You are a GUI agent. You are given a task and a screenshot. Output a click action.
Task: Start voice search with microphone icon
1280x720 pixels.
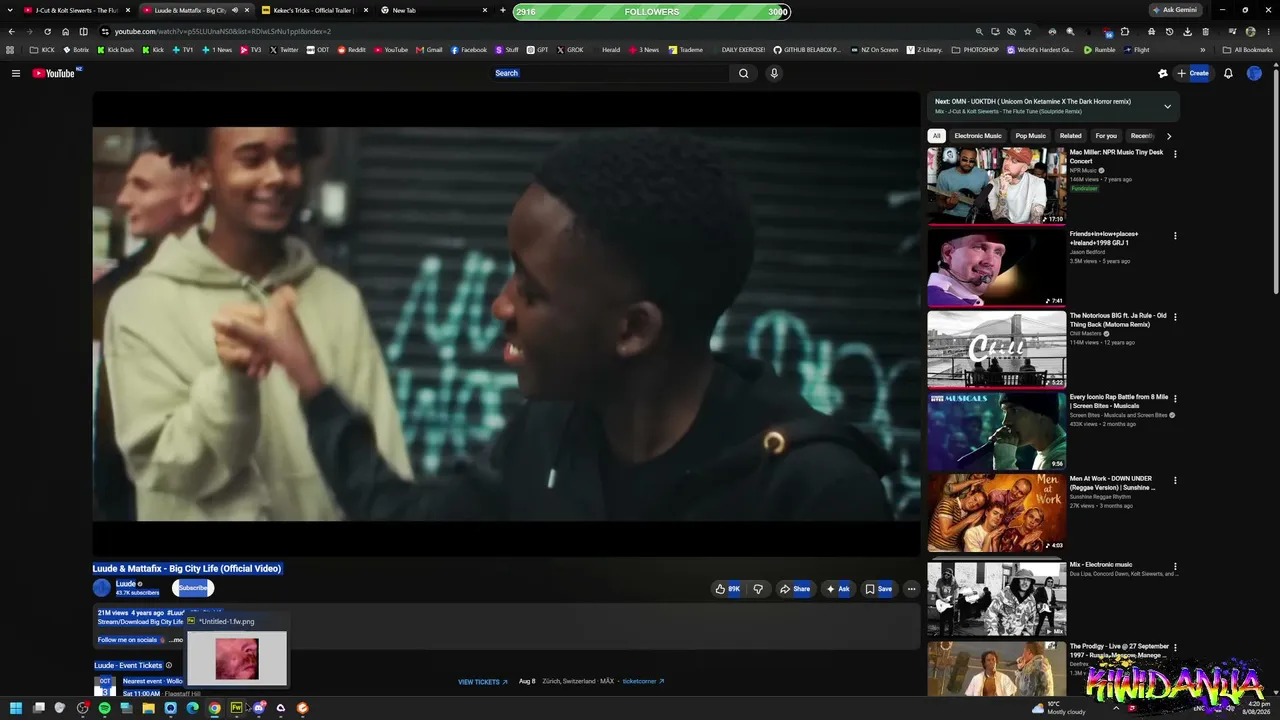click(x=774, y=73)
